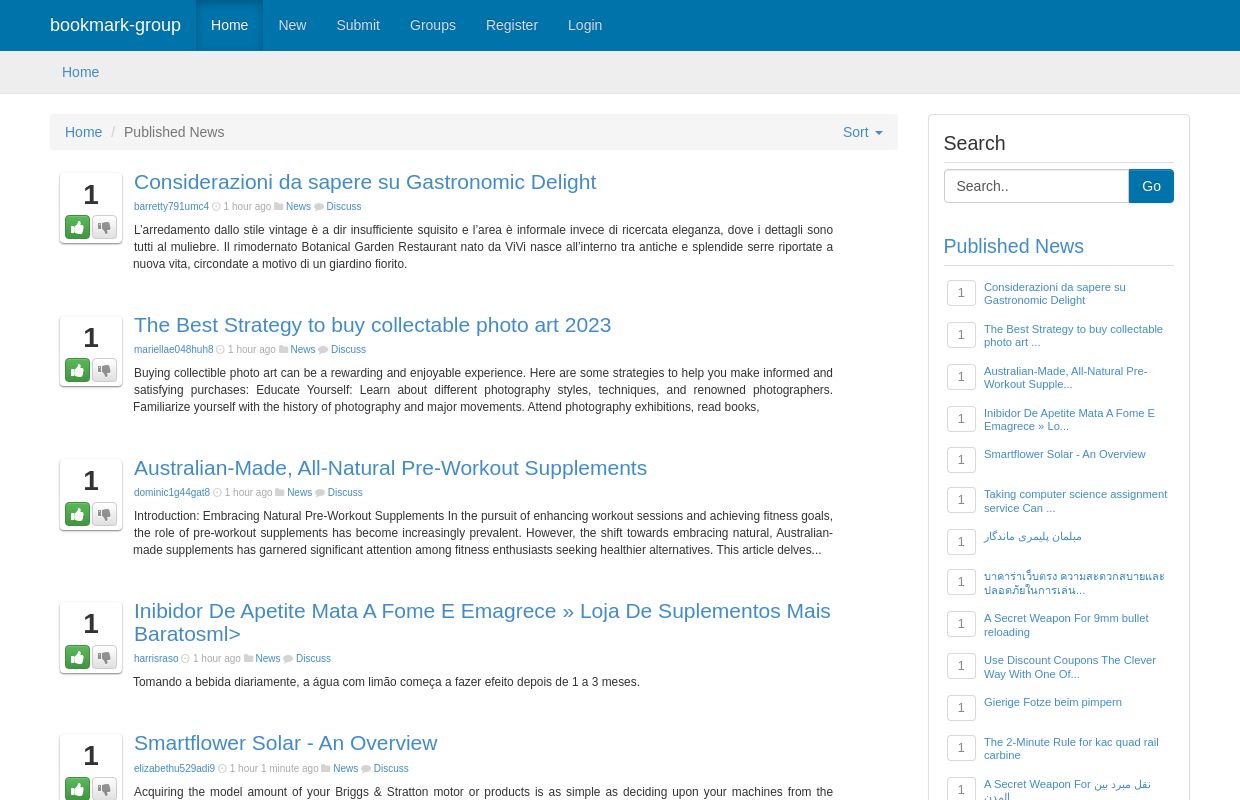Switch to the Home tab in the navbar
The image size is (1240, 800).
[230, 25]
